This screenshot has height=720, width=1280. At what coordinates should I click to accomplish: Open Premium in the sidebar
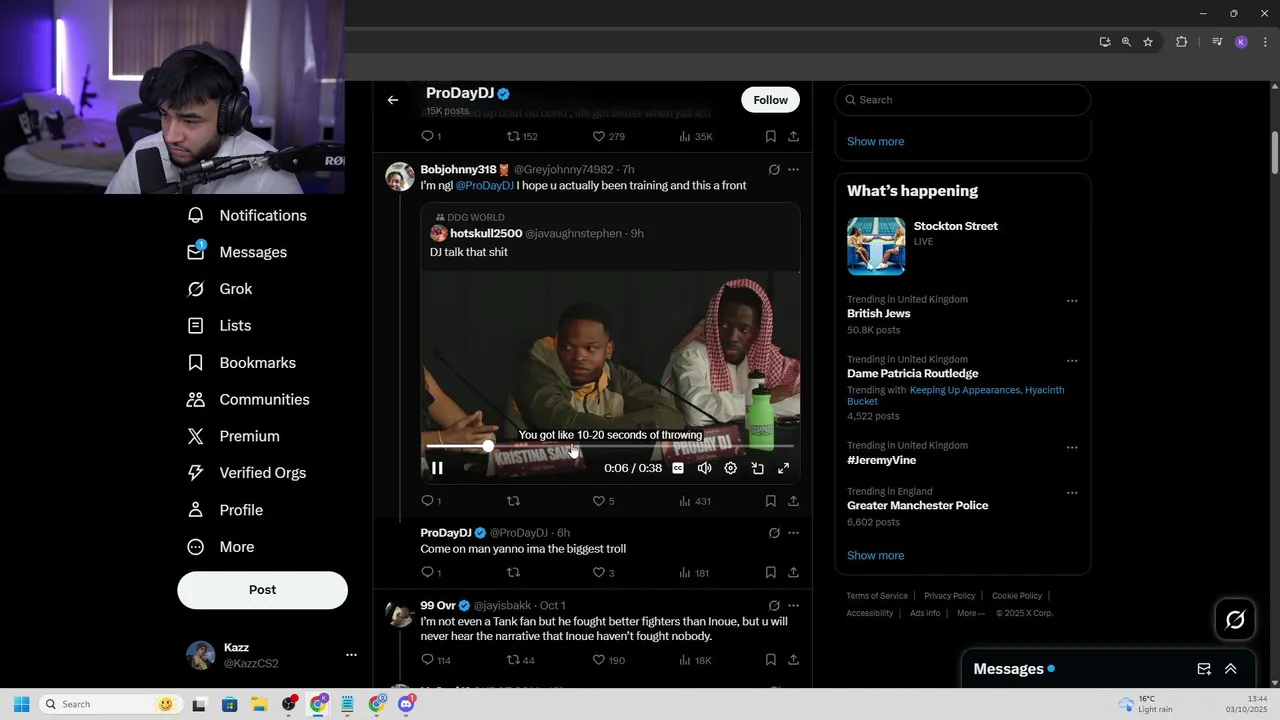[233, 437]
